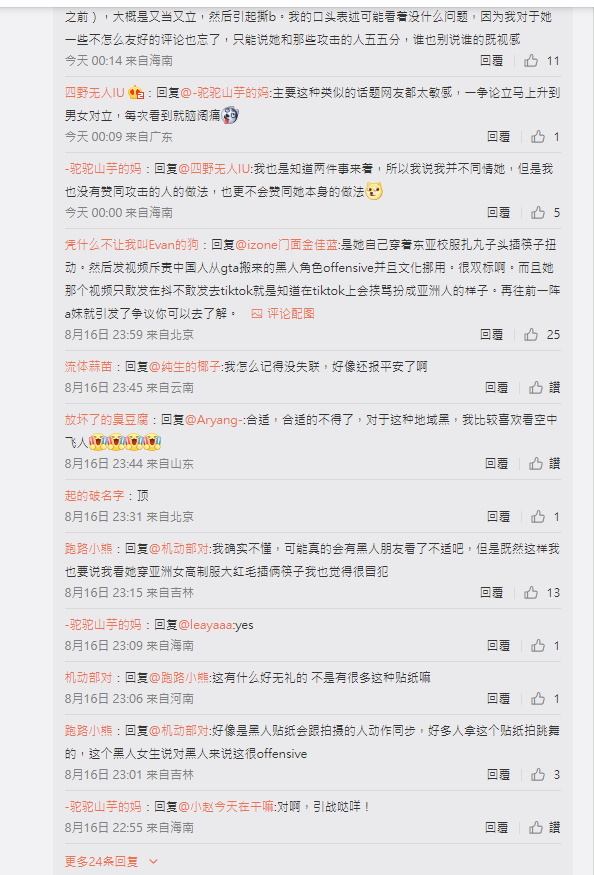Viewport: 594px width, 875px height.
Task: Like the 四野无人IU comment
Action: click(538, 136)
